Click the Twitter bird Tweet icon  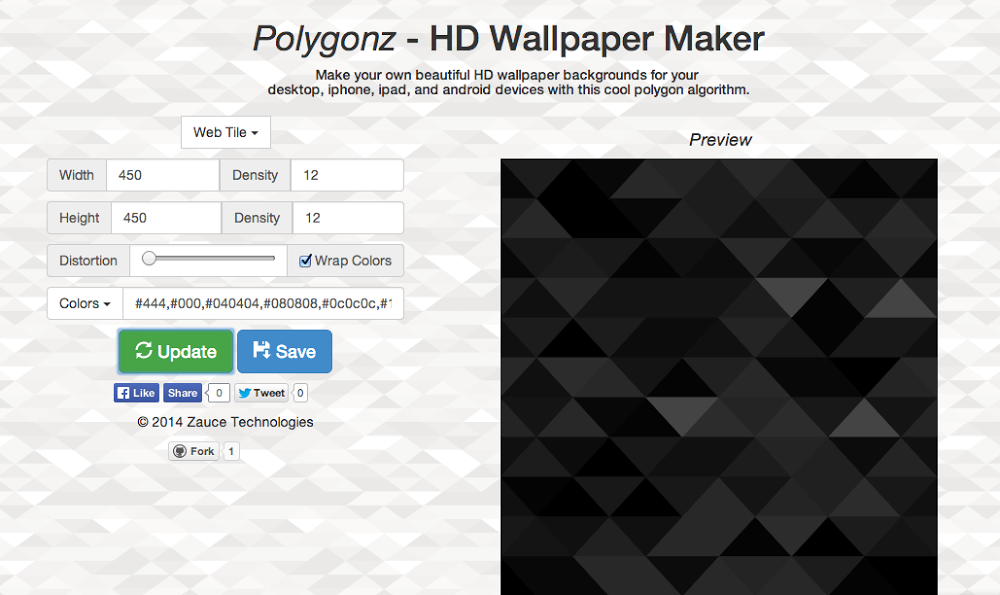point(244,393)
